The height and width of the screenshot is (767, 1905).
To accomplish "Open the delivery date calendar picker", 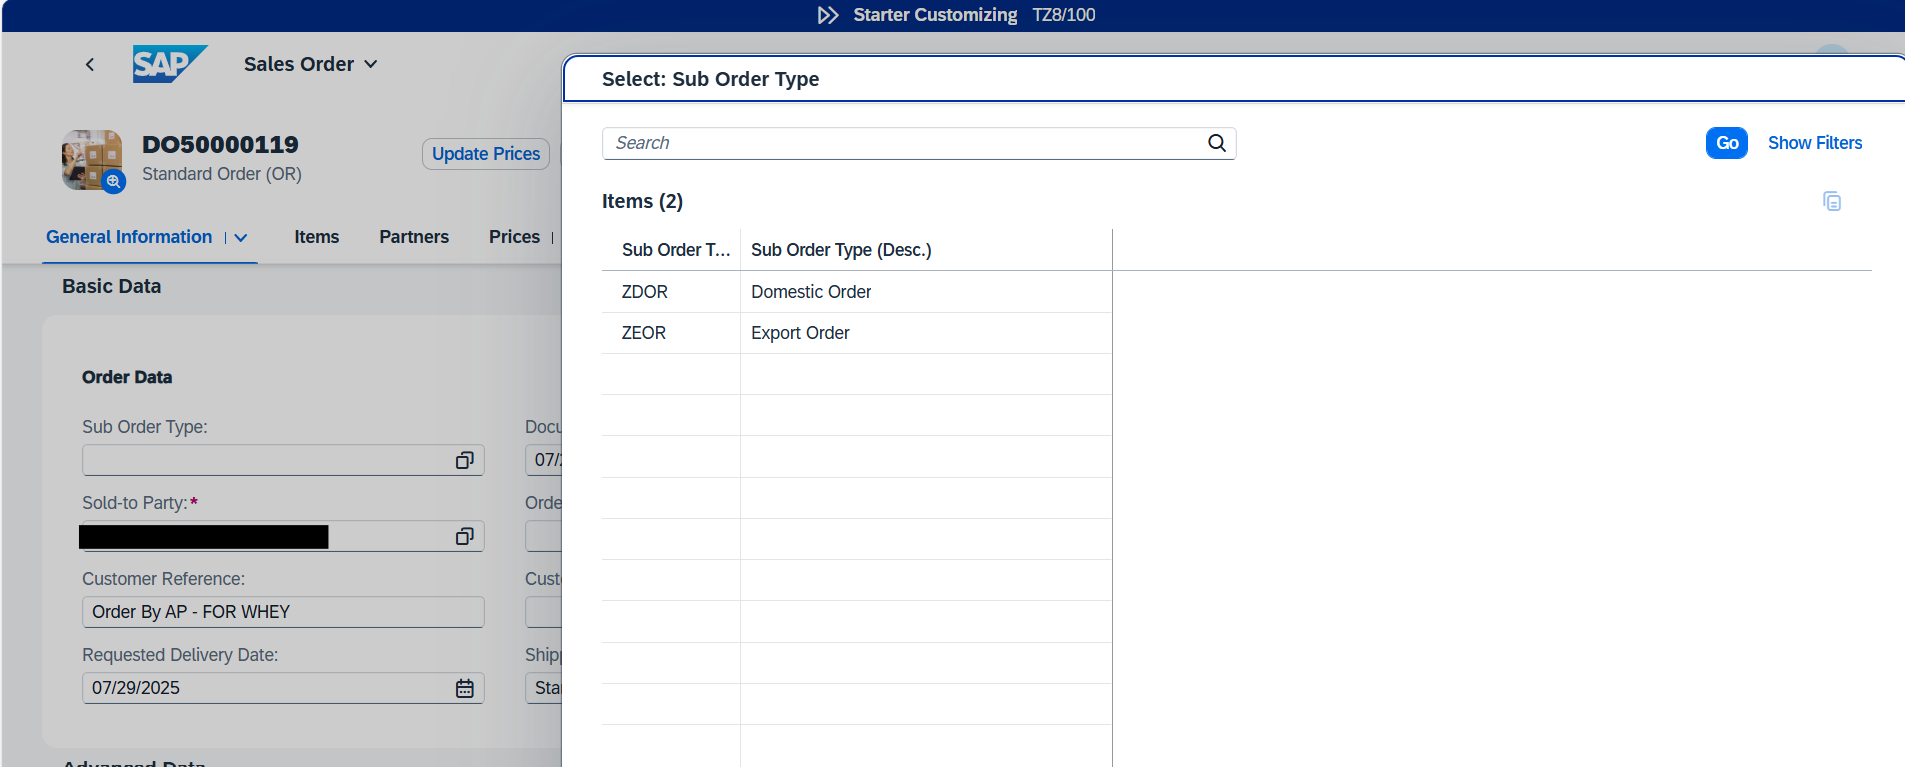I will click(x=465, y=688).
